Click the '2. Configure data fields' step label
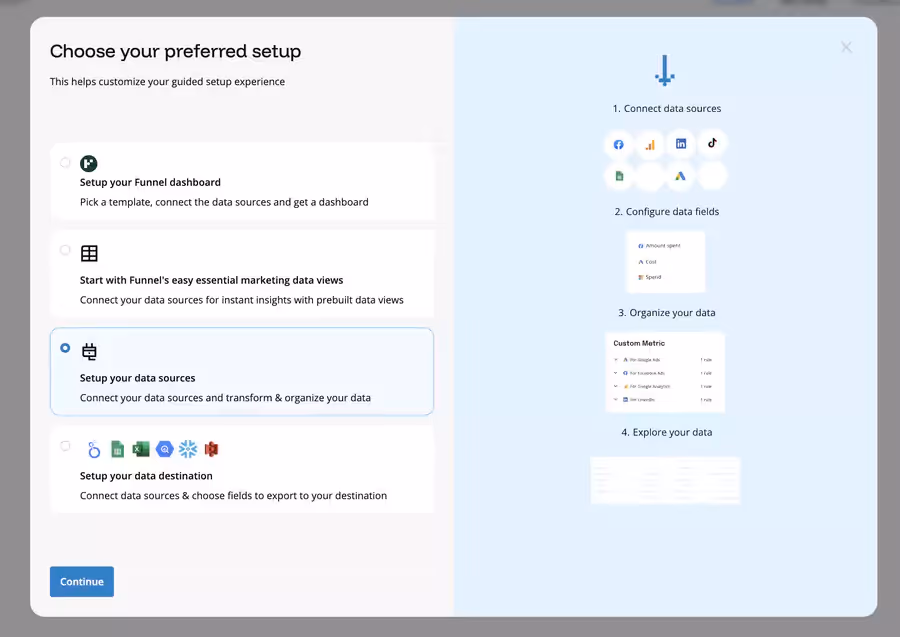900x637 pixels. click(x=666, y=212)
